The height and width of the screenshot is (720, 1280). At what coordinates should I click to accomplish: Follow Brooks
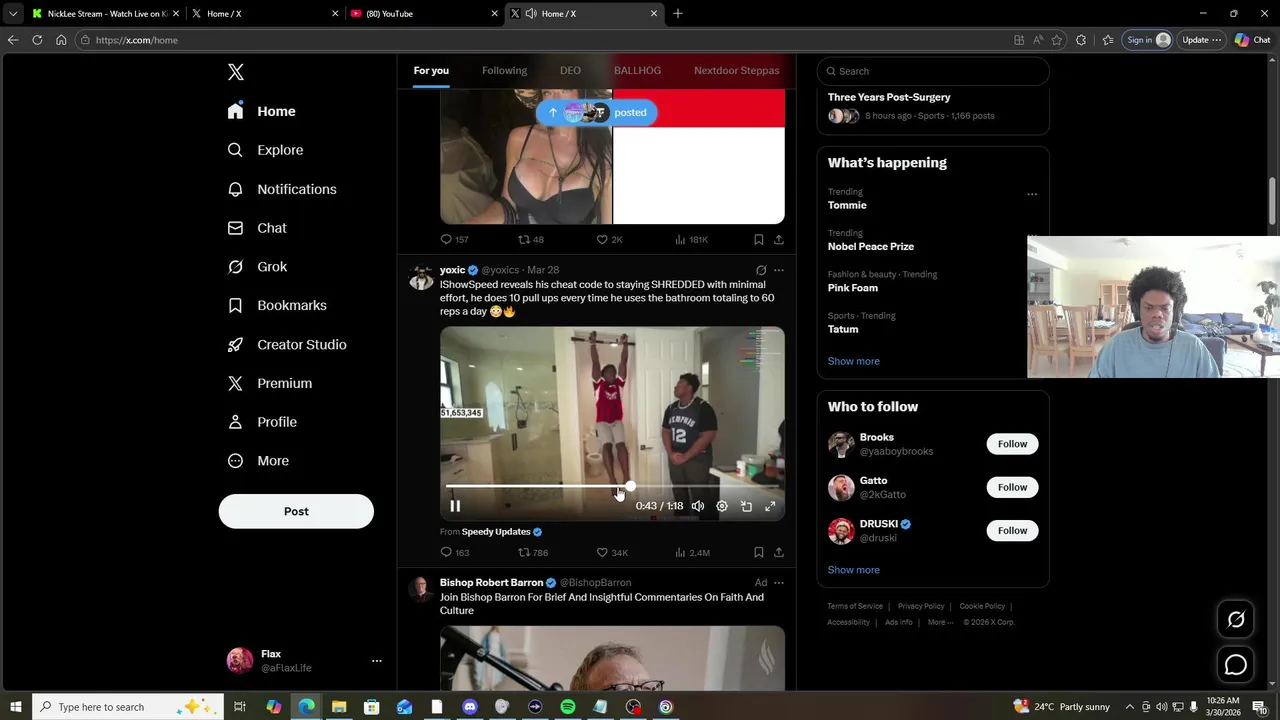coord(1012,444)
